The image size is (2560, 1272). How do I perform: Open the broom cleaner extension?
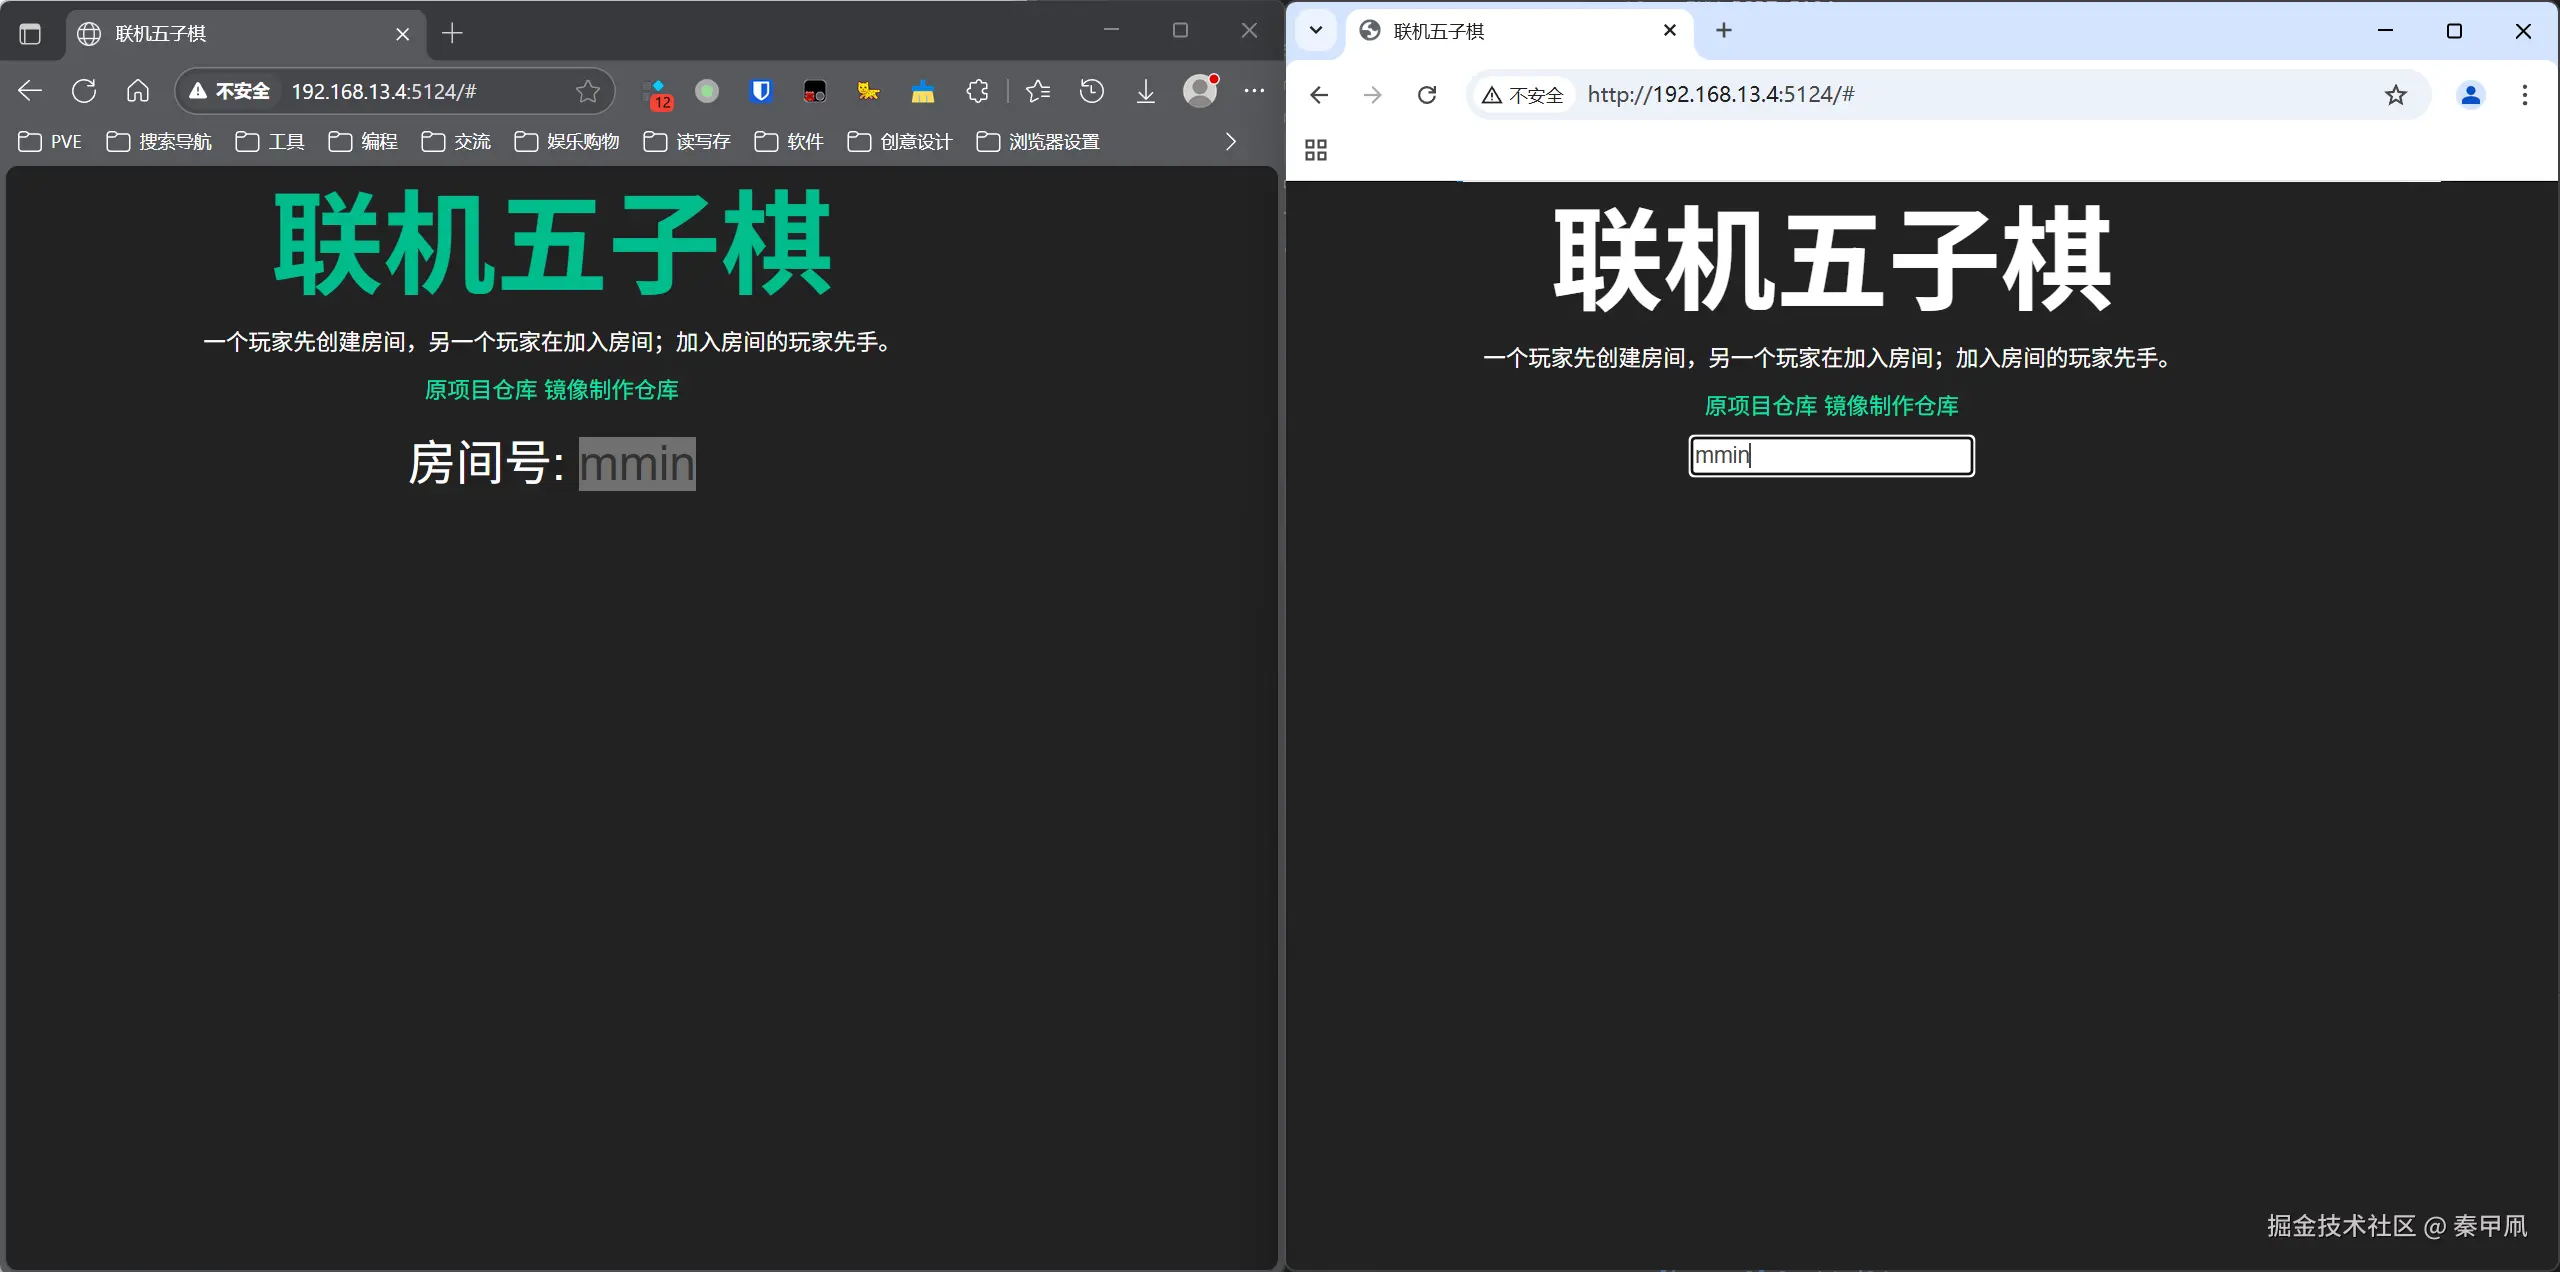point(921,91)
